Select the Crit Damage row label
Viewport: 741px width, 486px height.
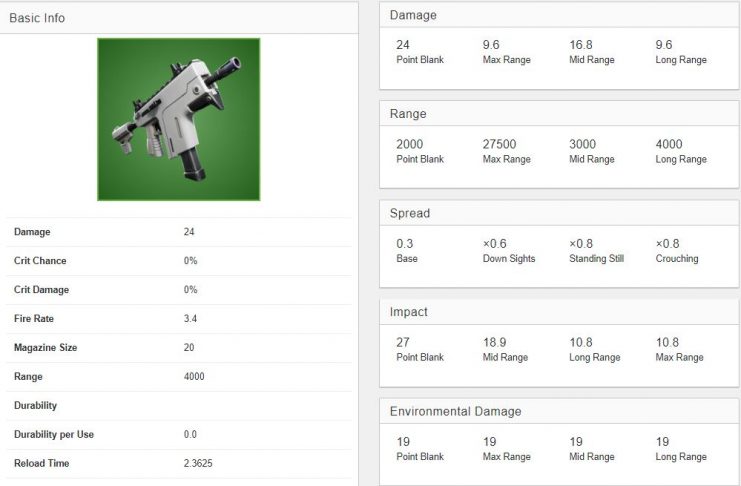coord(42,289)
